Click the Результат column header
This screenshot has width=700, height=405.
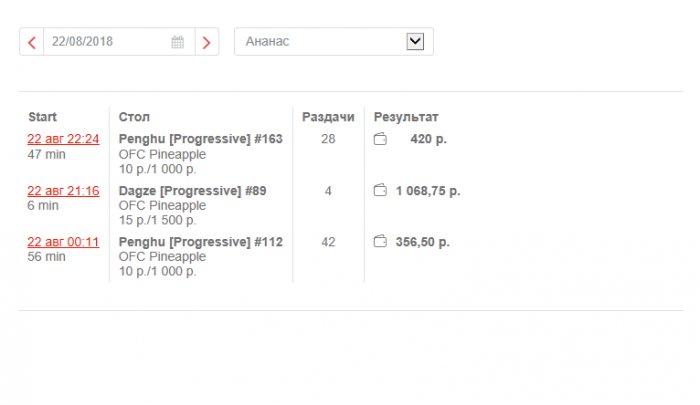(x=406, y=117)
